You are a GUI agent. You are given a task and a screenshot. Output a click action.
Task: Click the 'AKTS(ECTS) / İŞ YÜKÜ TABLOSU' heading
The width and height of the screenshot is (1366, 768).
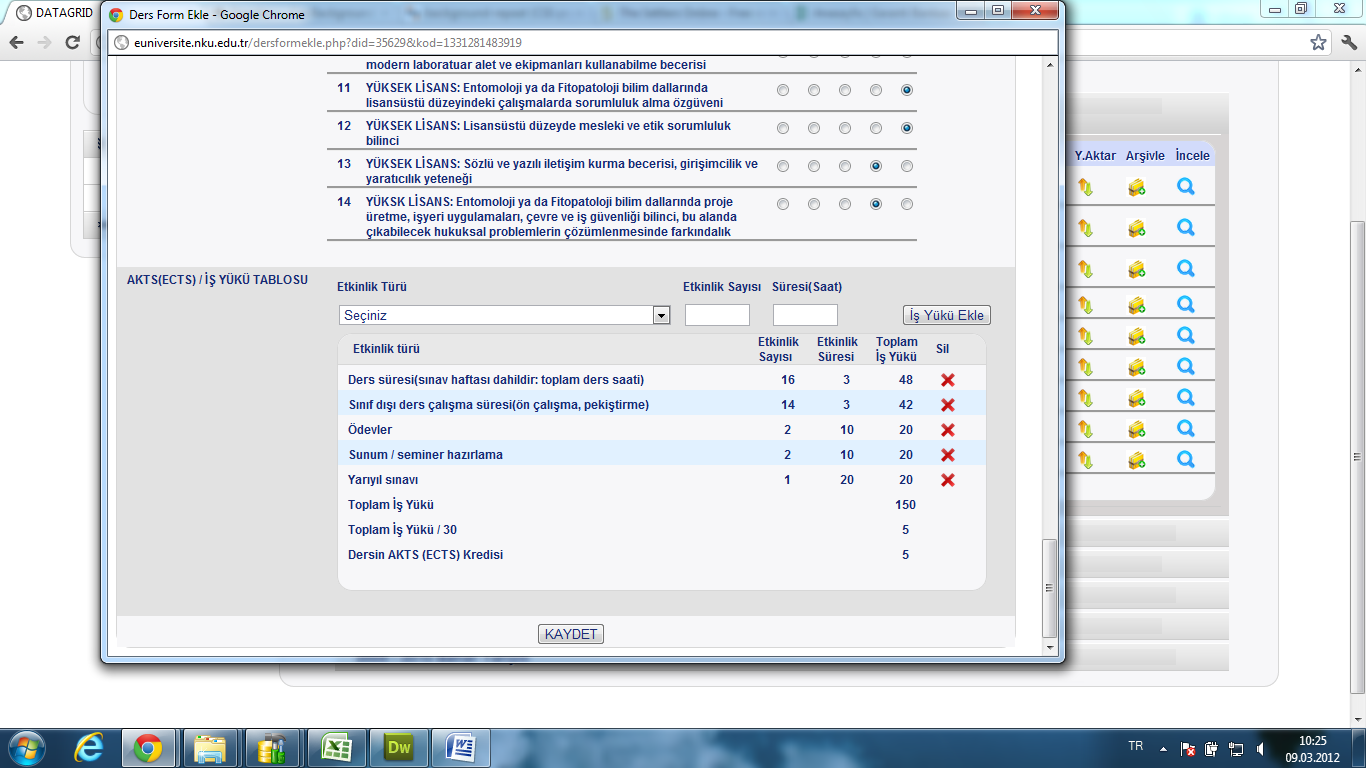(x=217, y=280)
